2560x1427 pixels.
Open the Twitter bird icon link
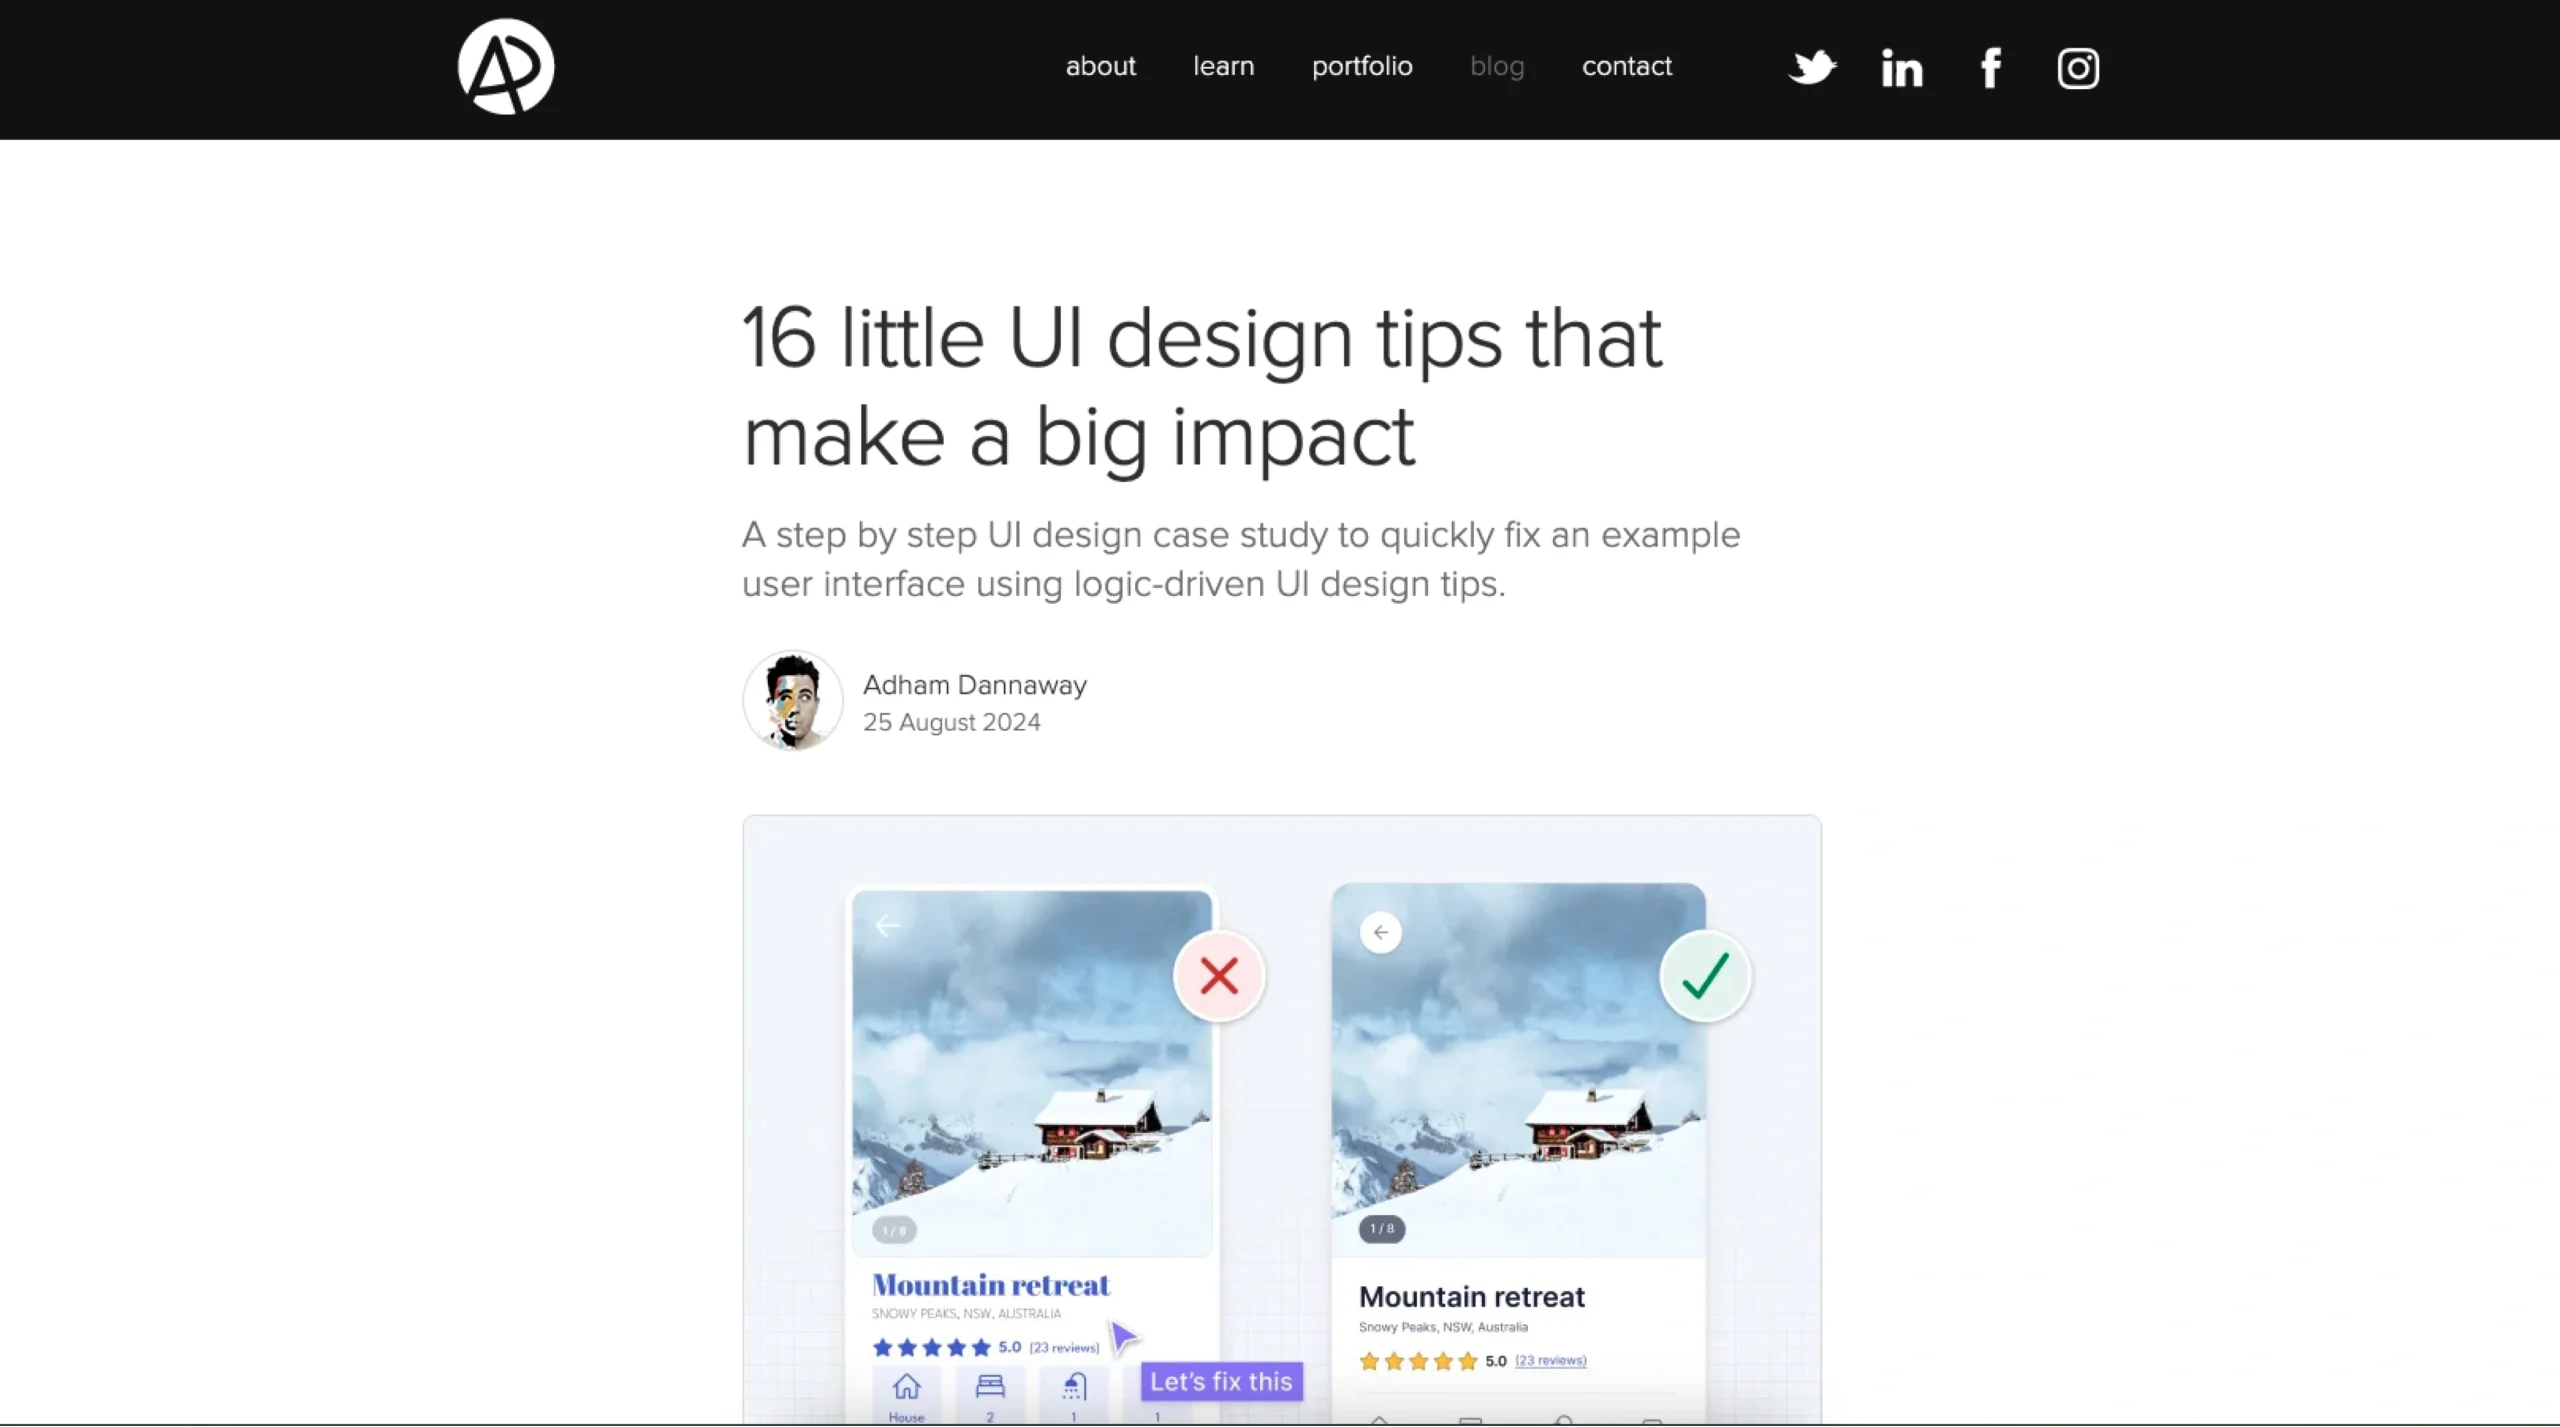click(x=1812, y=67)
